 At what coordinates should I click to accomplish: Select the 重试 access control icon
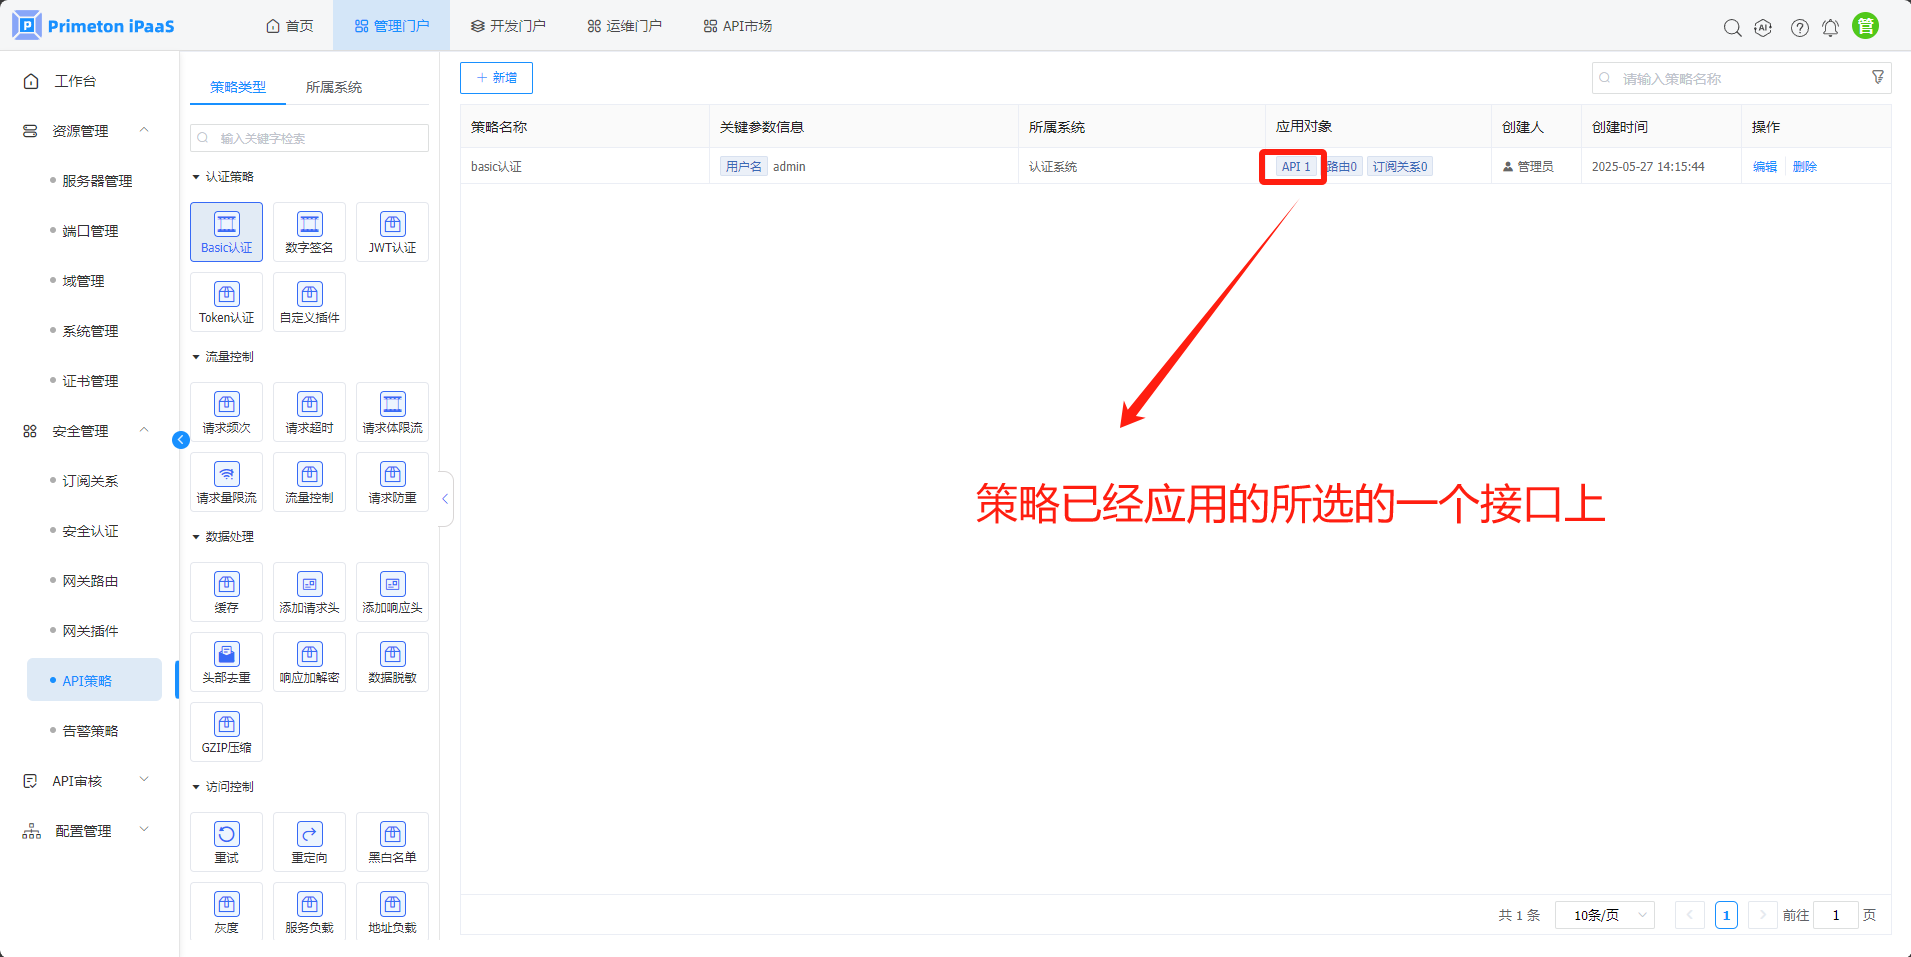226,842
